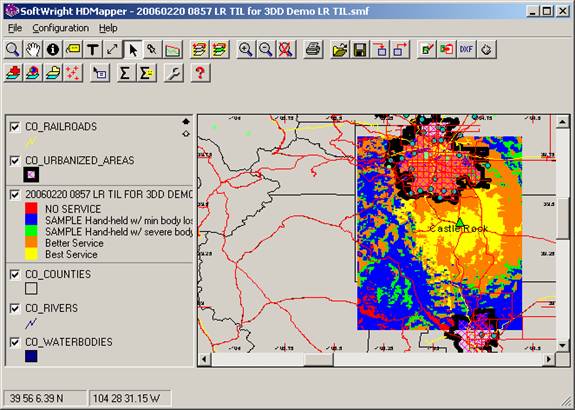Click the wrench settings icon

(174, 73)
